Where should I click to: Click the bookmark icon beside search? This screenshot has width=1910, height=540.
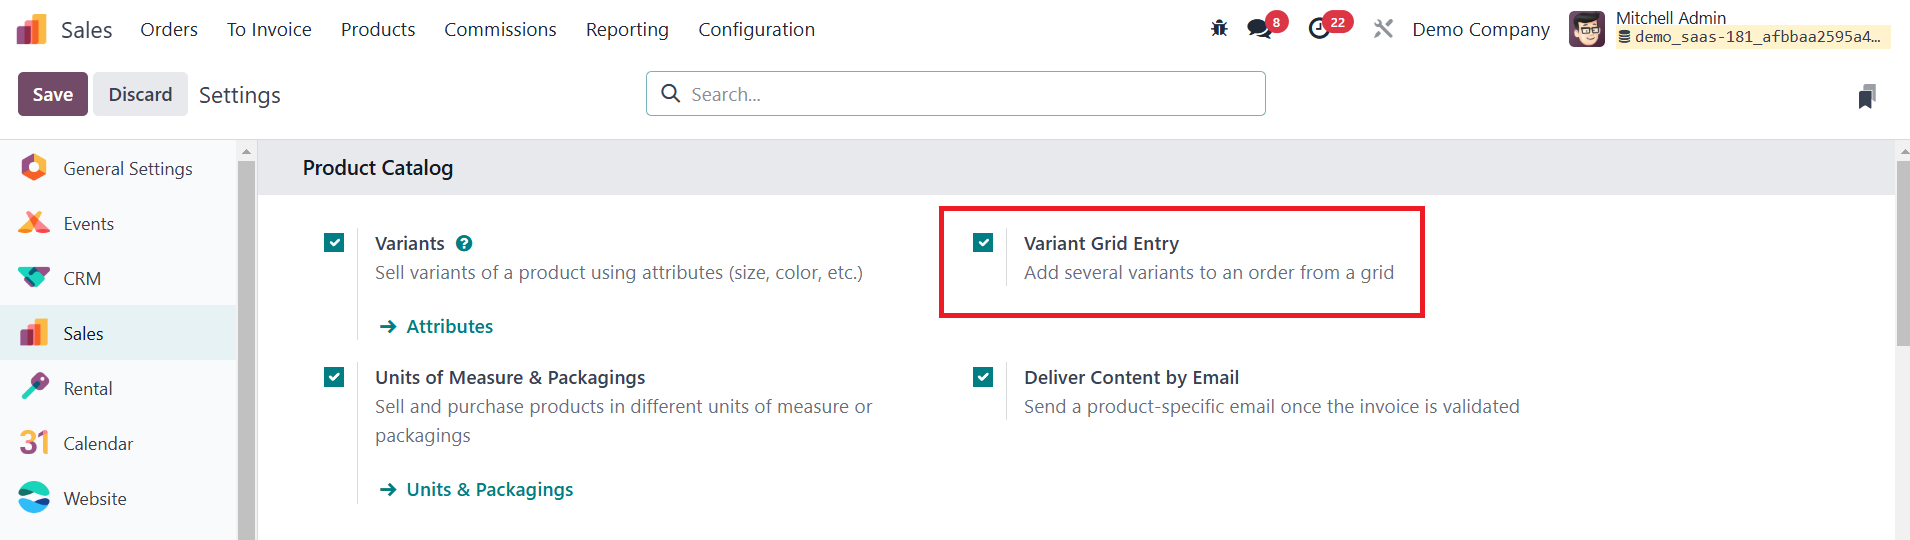[1866, 97]
